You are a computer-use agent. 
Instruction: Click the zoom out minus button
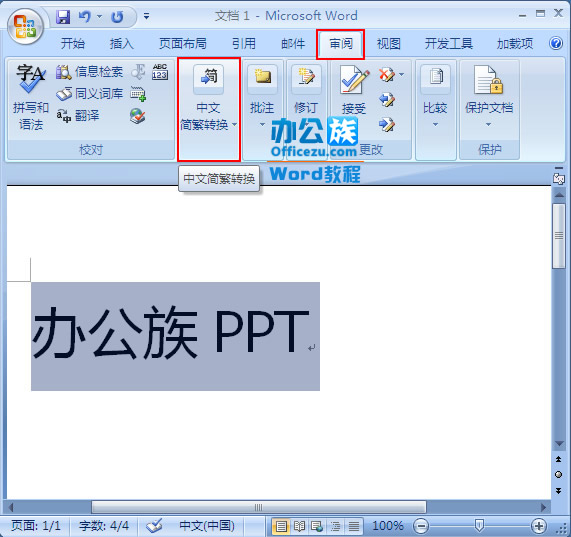[x=421, y=526]
